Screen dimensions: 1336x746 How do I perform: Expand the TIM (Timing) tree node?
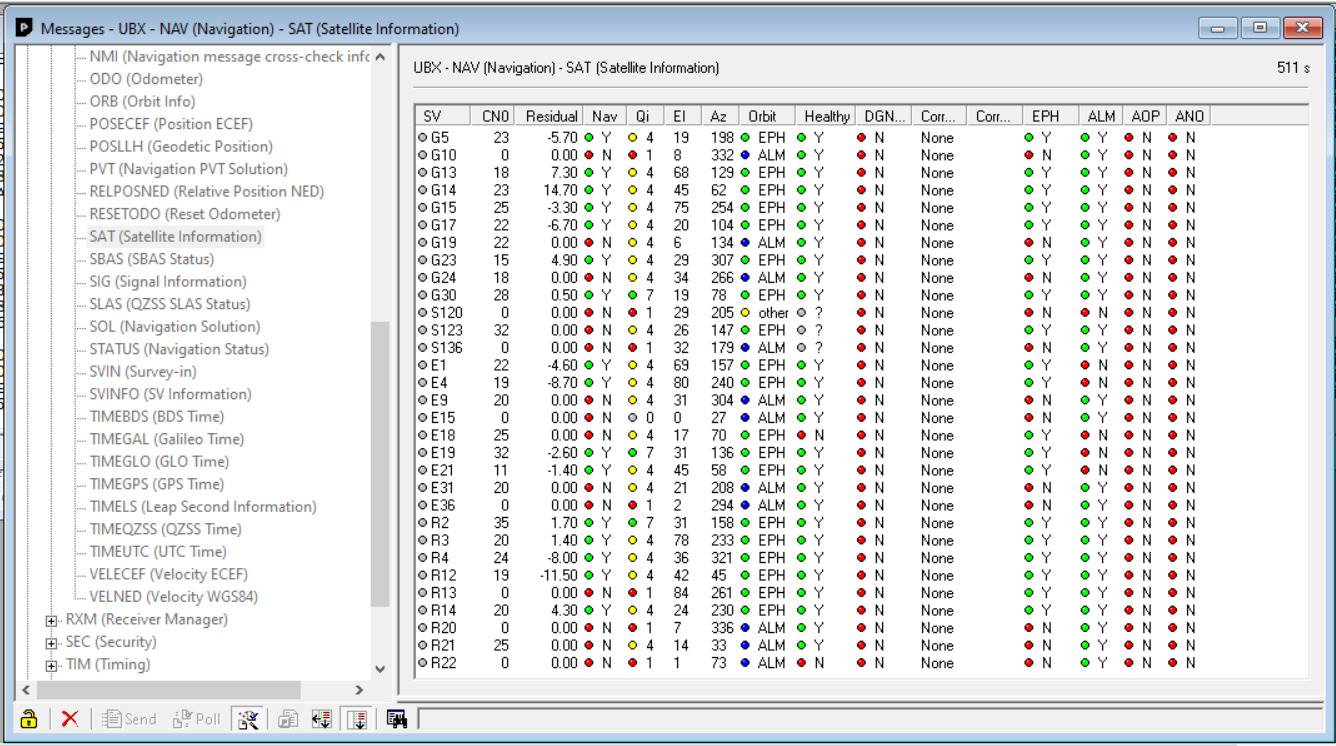(x=52, y=665)
